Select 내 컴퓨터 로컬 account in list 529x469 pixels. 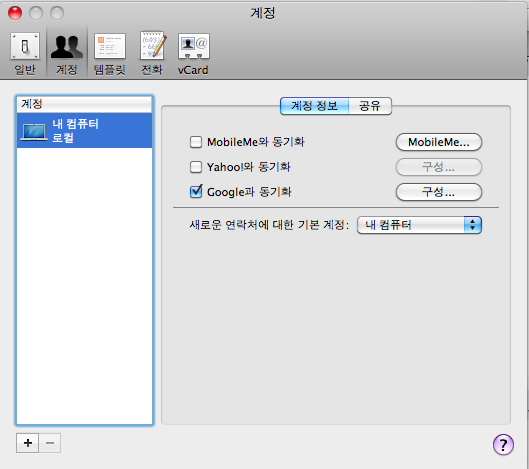(84, 131)
